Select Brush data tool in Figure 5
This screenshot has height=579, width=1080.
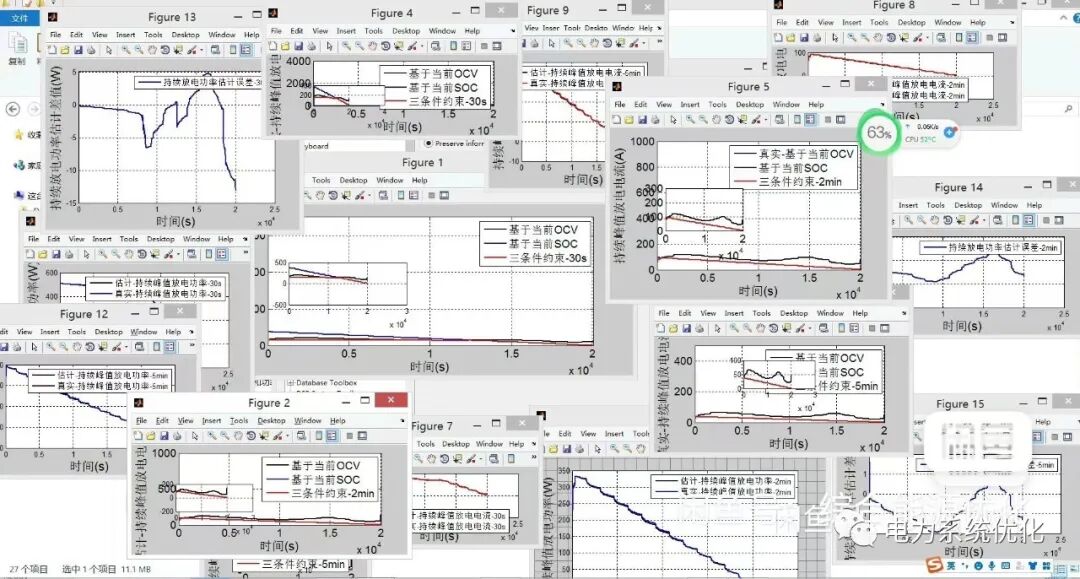click(755, 120)
